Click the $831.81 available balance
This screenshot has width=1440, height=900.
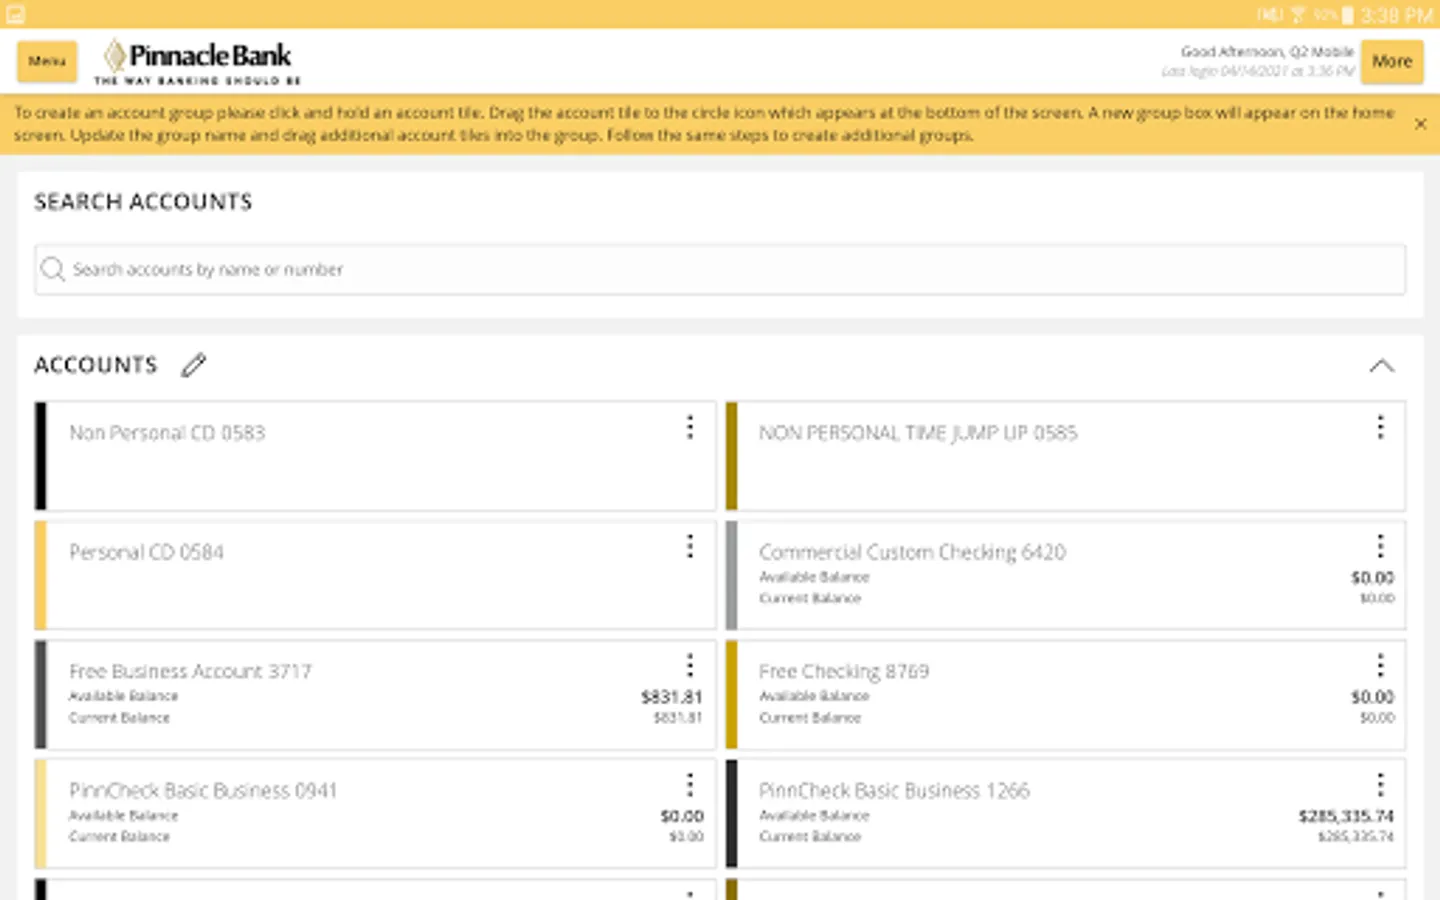pyautogui.click(x=672, y=697)
